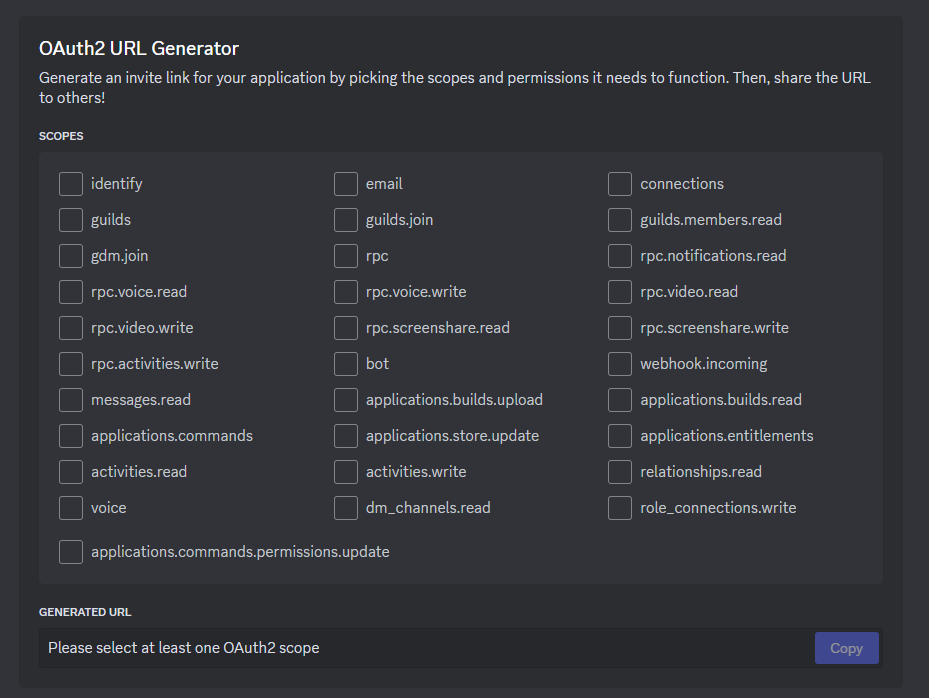The image size is (929, 698).
Task: Toggle the voice scope checkbox
Action: click(71, 508)
